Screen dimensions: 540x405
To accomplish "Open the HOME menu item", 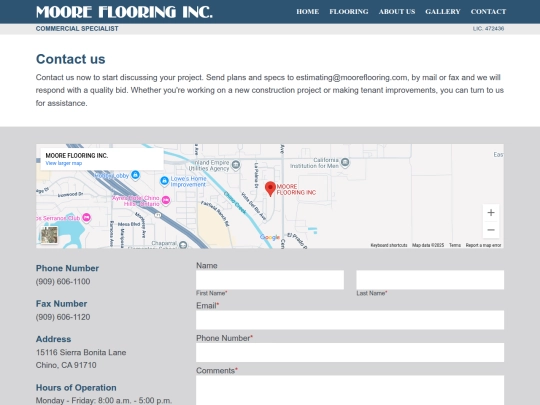I will (x=308, y=12).
